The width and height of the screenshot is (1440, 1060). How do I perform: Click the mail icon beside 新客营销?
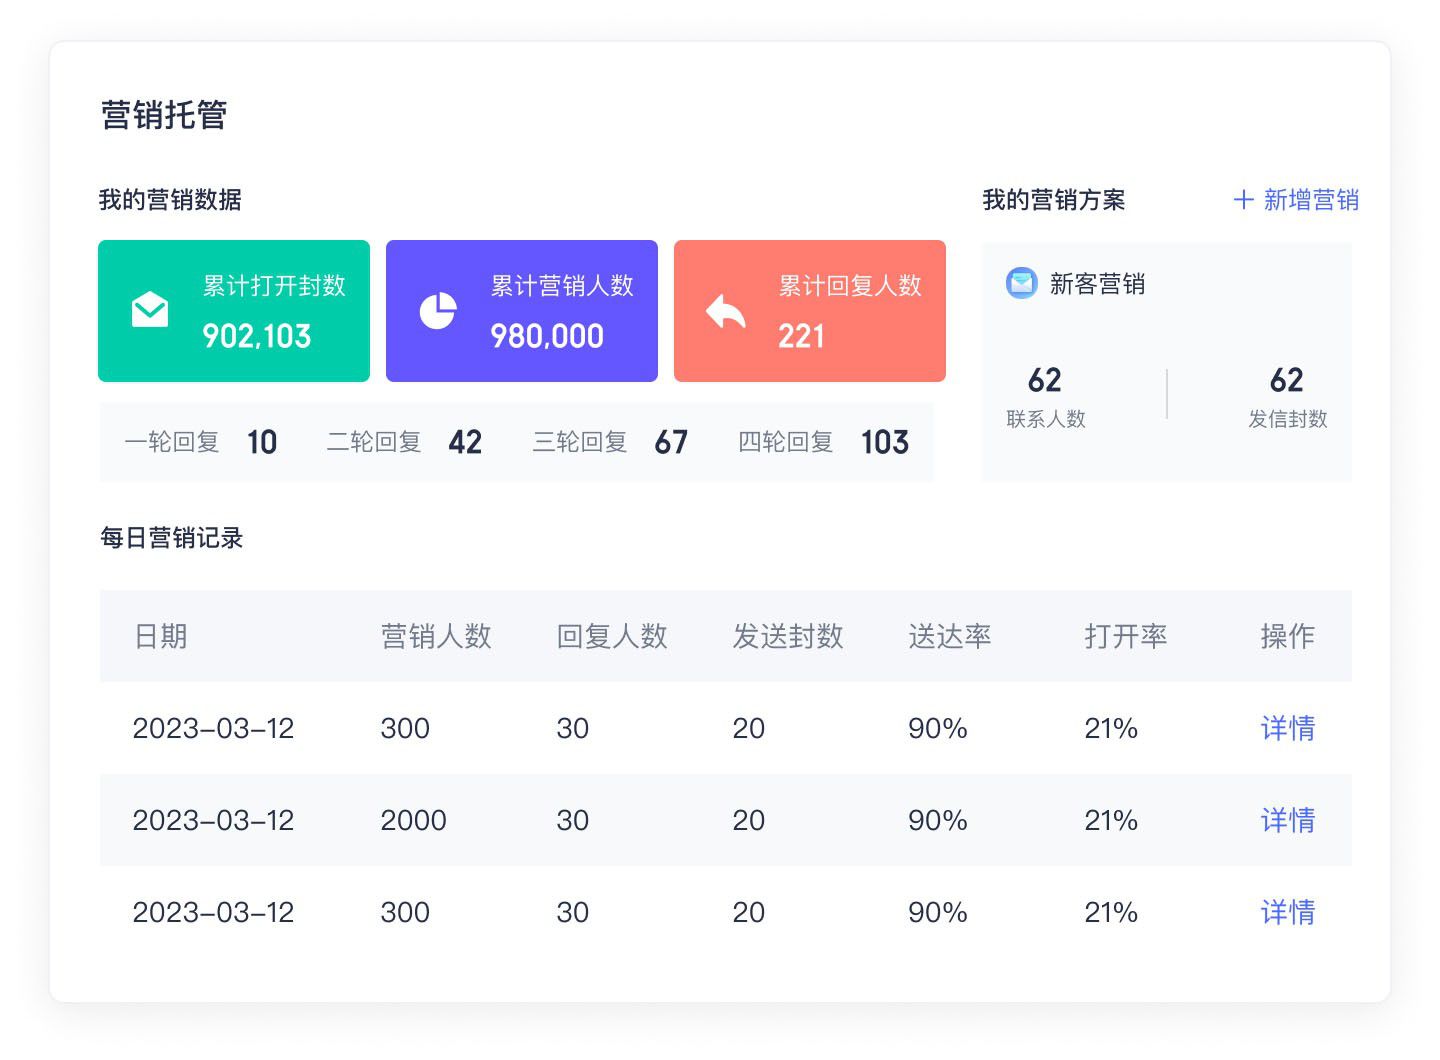[x=1019, y=283]
